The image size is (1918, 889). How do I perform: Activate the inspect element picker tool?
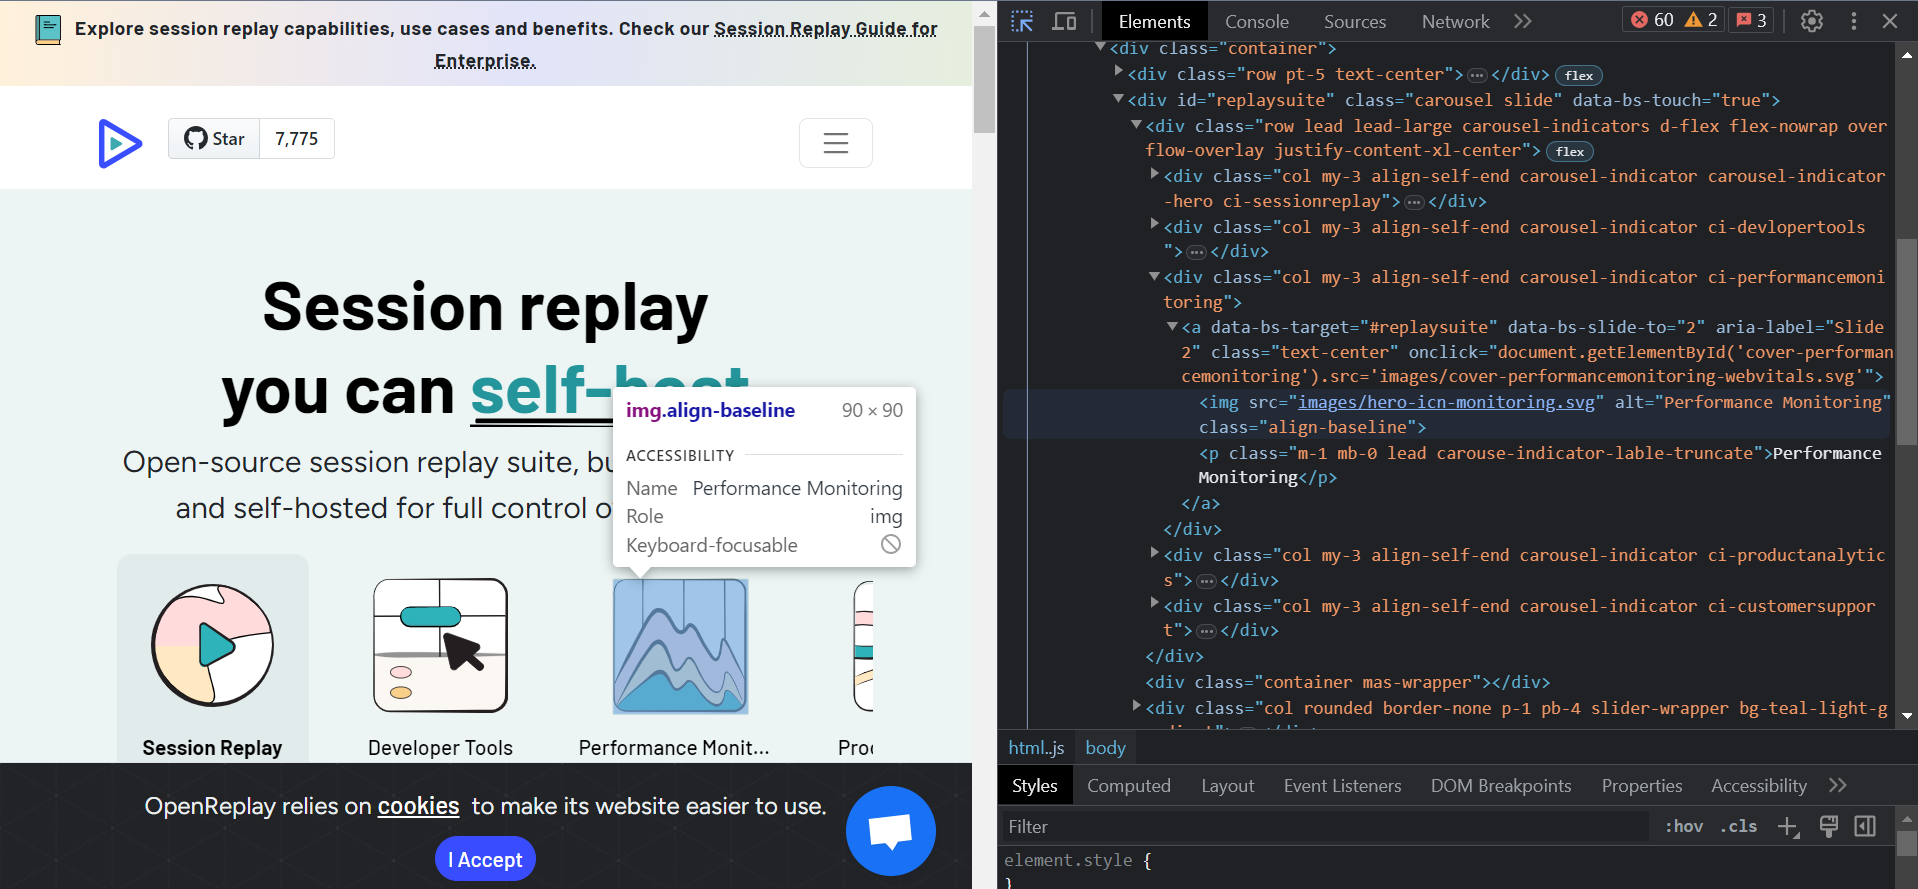pos(1022,21)
